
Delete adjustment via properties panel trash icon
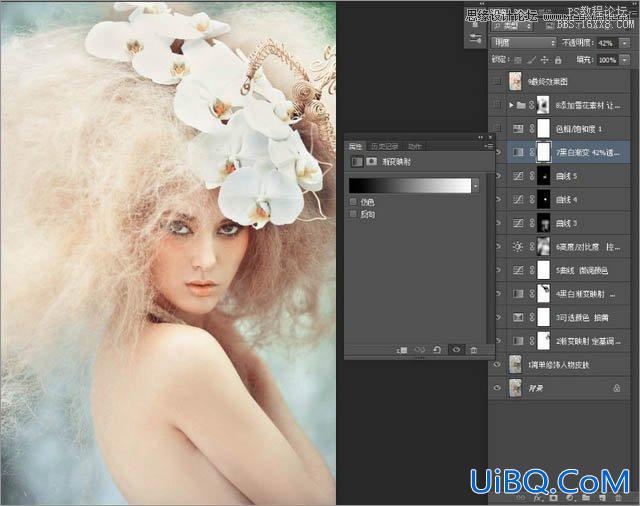473,350
